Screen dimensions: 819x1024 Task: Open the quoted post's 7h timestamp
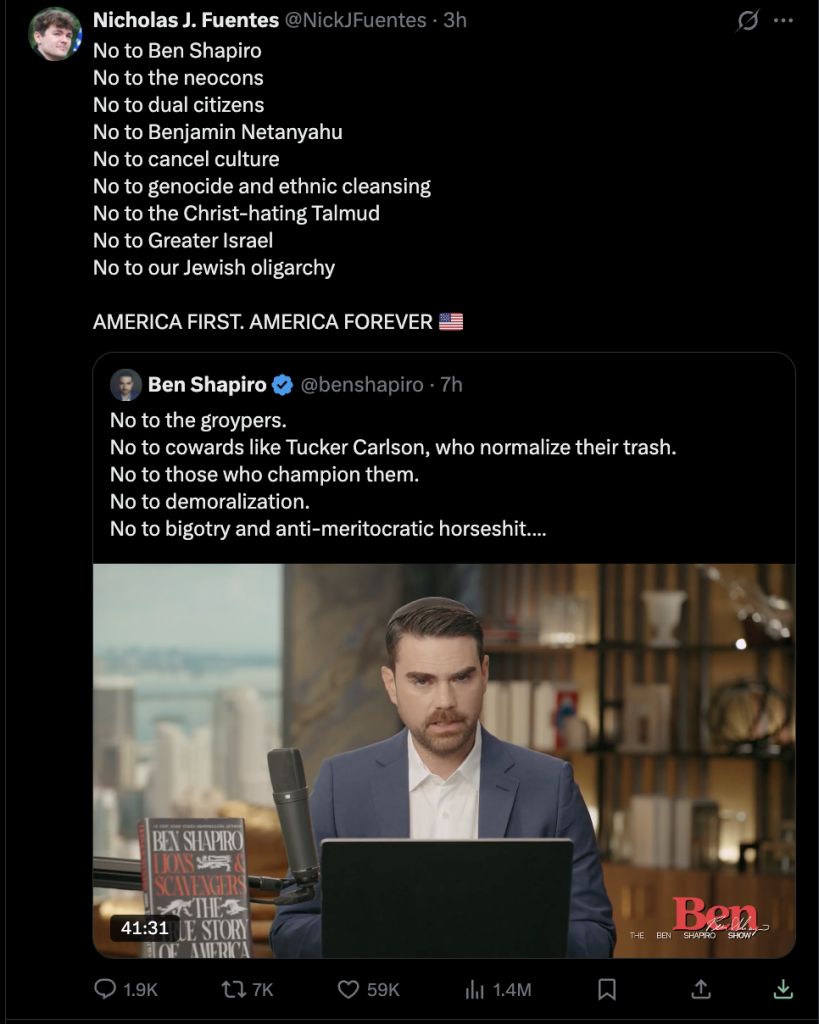pos(451,385)
